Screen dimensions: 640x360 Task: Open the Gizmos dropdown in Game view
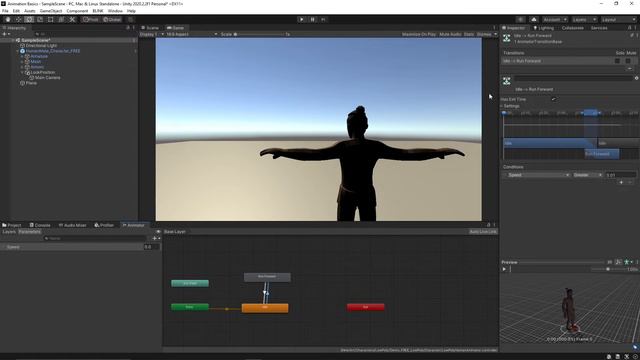pyautogui.click(x=487, y=34)
